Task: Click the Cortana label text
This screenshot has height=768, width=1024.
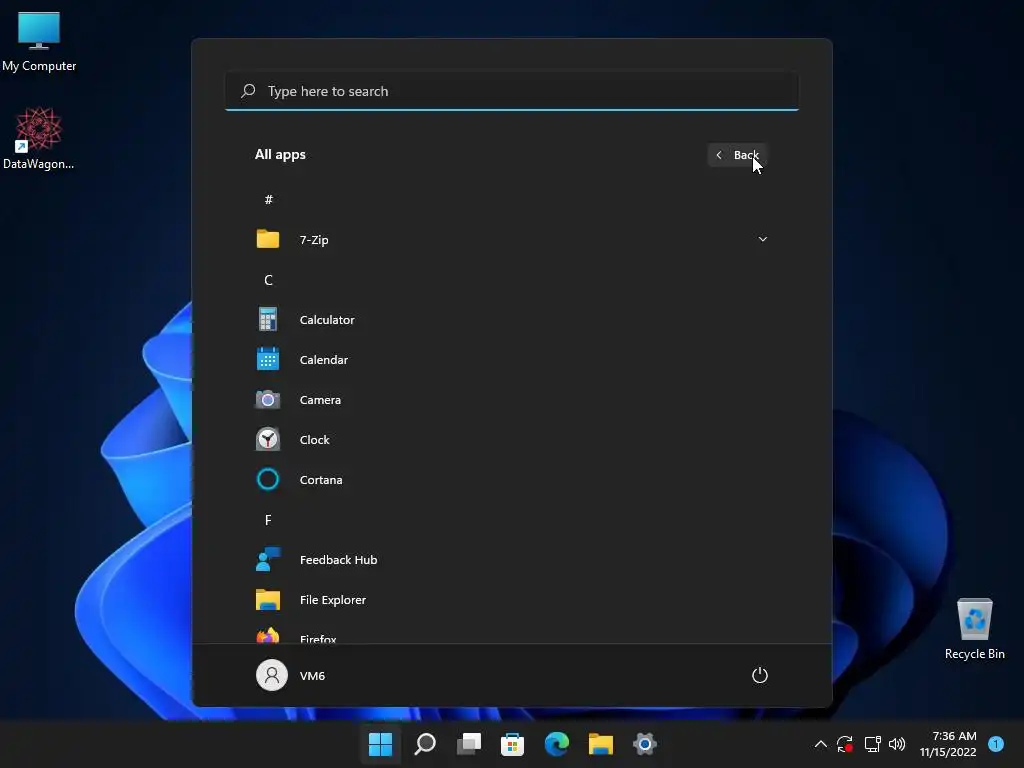Action: click(x=321, y=480)
